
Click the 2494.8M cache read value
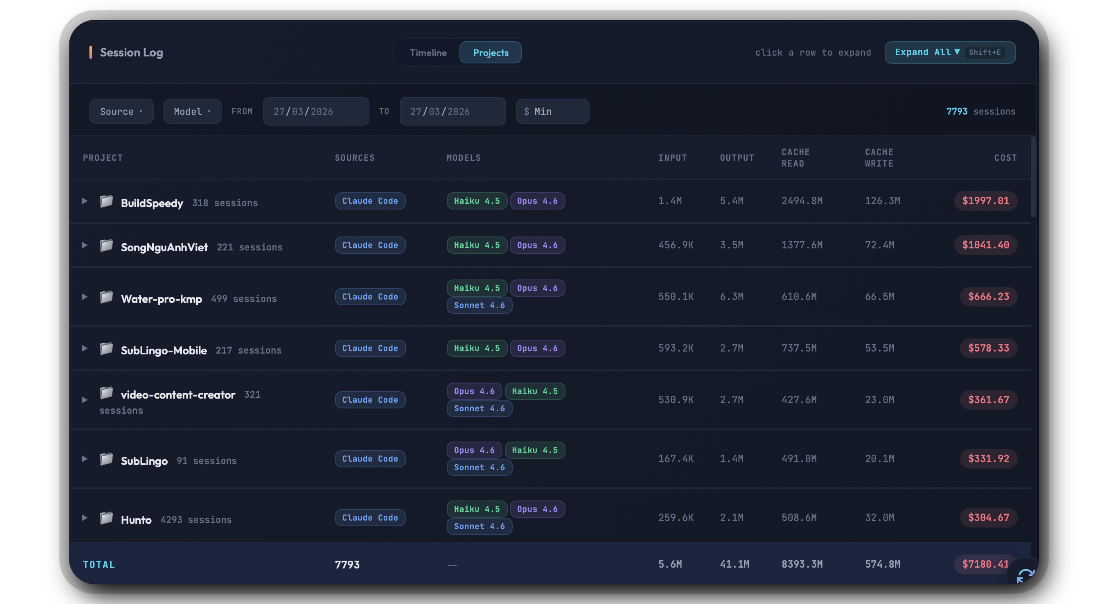[802, 201]
